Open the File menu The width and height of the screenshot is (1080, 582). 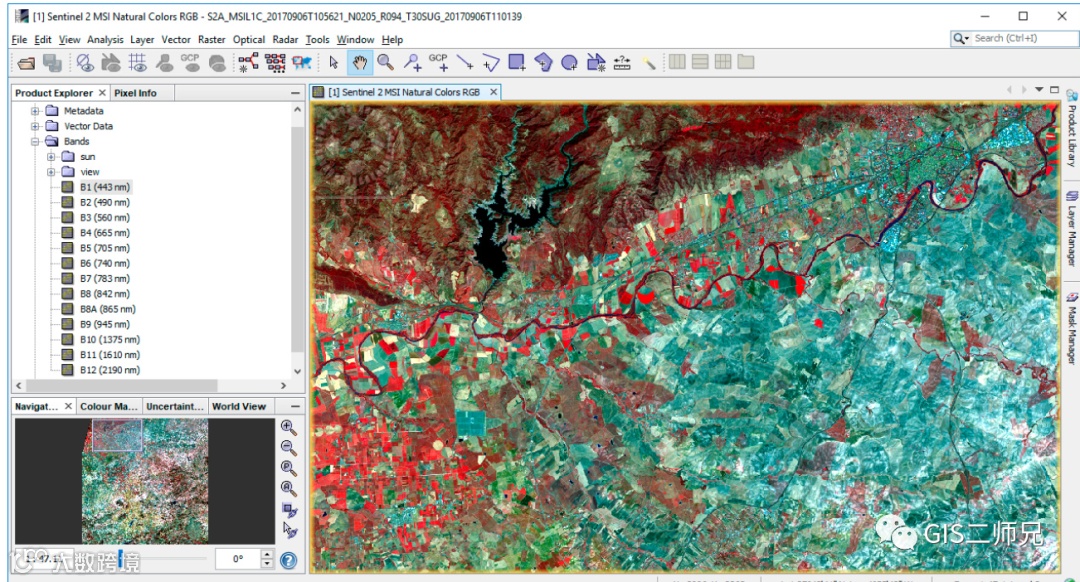coord(19,40)
